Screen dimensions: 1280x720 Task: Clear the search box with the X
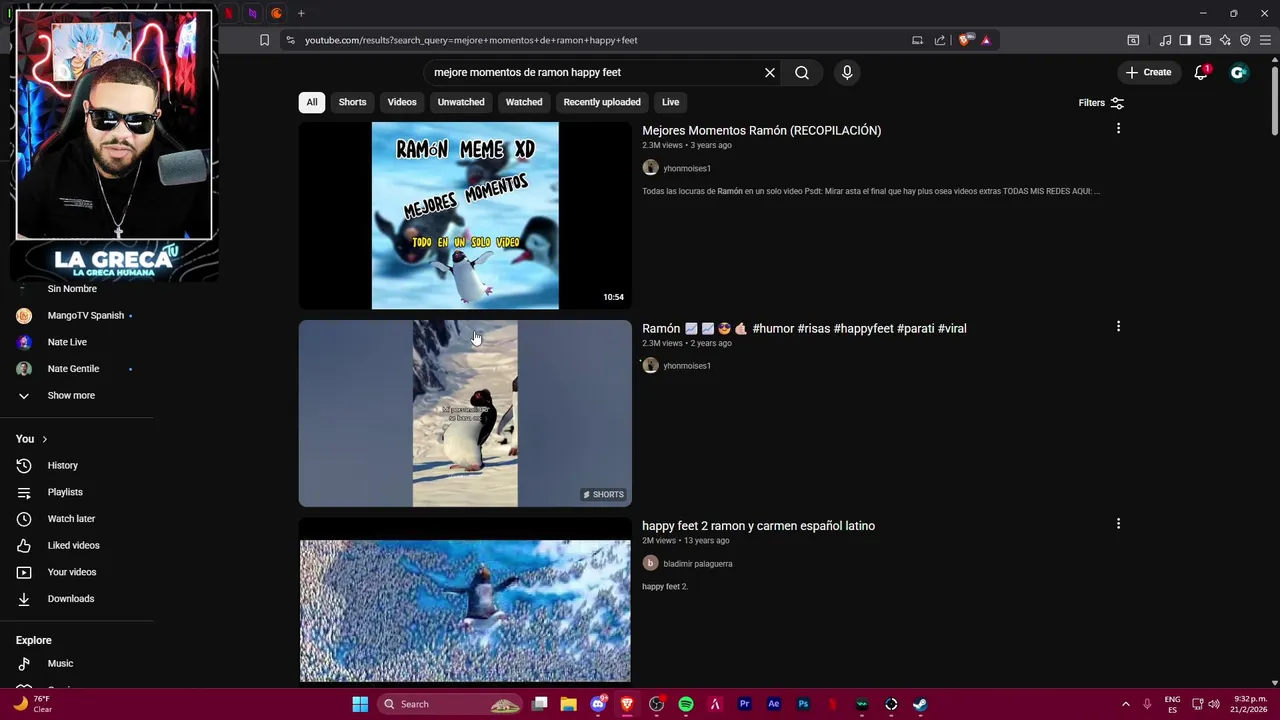(770, 73)
